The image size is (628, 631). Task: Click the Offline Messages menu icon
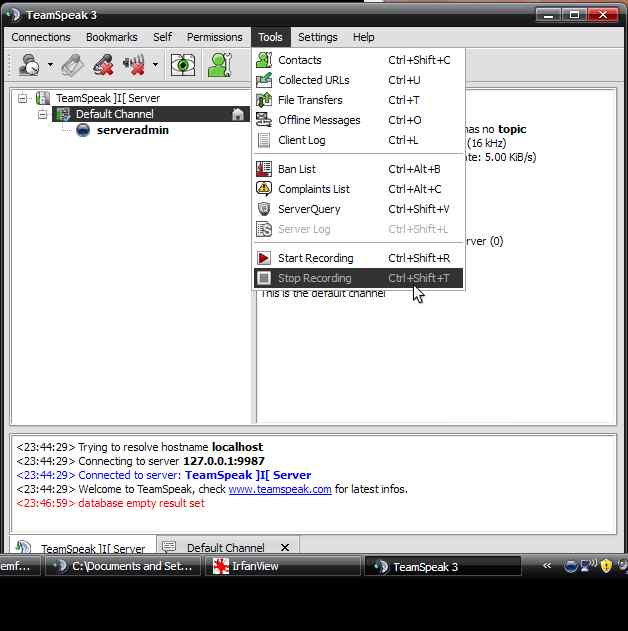[x=264, y=120]
